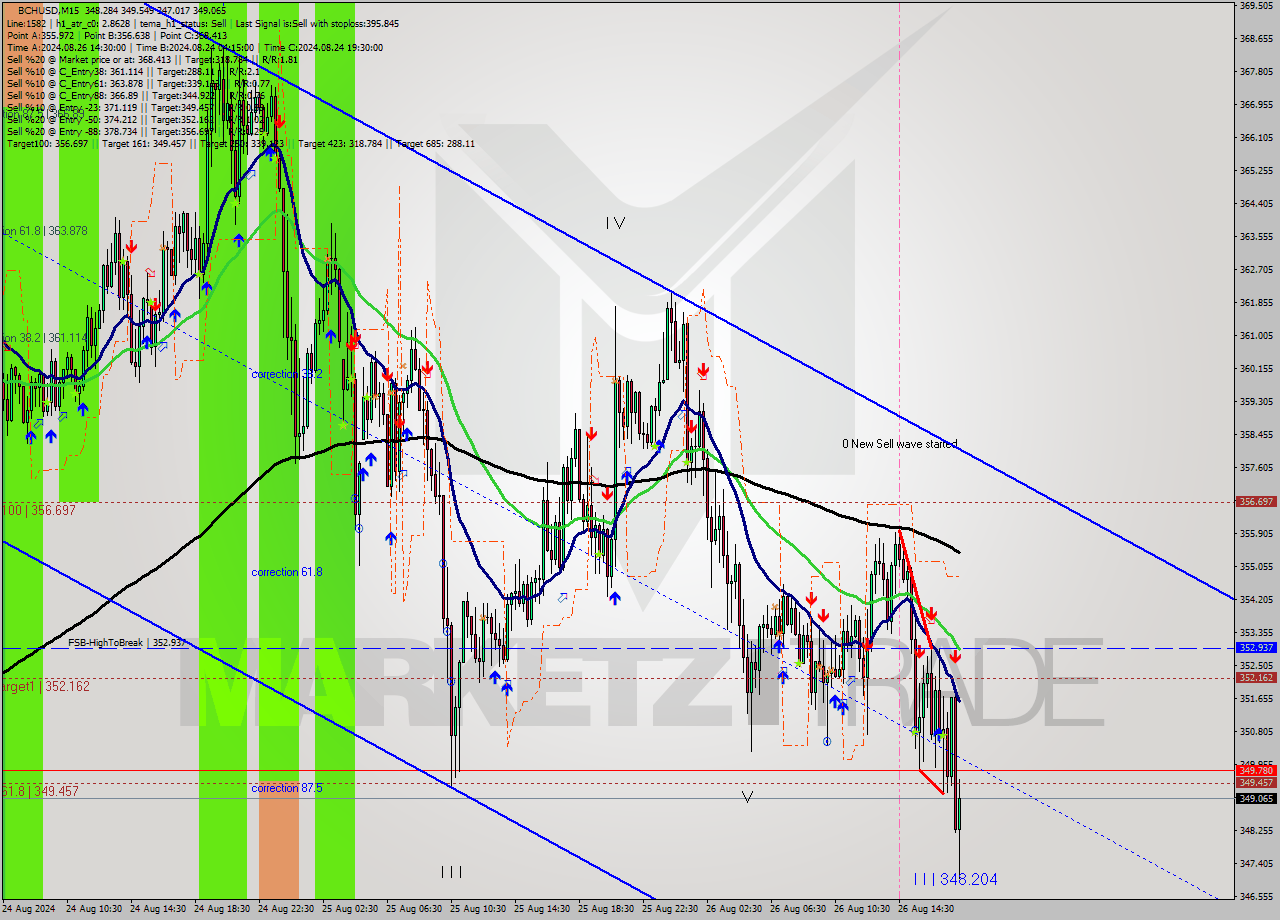The width and height of the screenshot is (1280, 920).
Task: Click the blue 352.937 price tag on axis
Action: (x=1256, y=648)
